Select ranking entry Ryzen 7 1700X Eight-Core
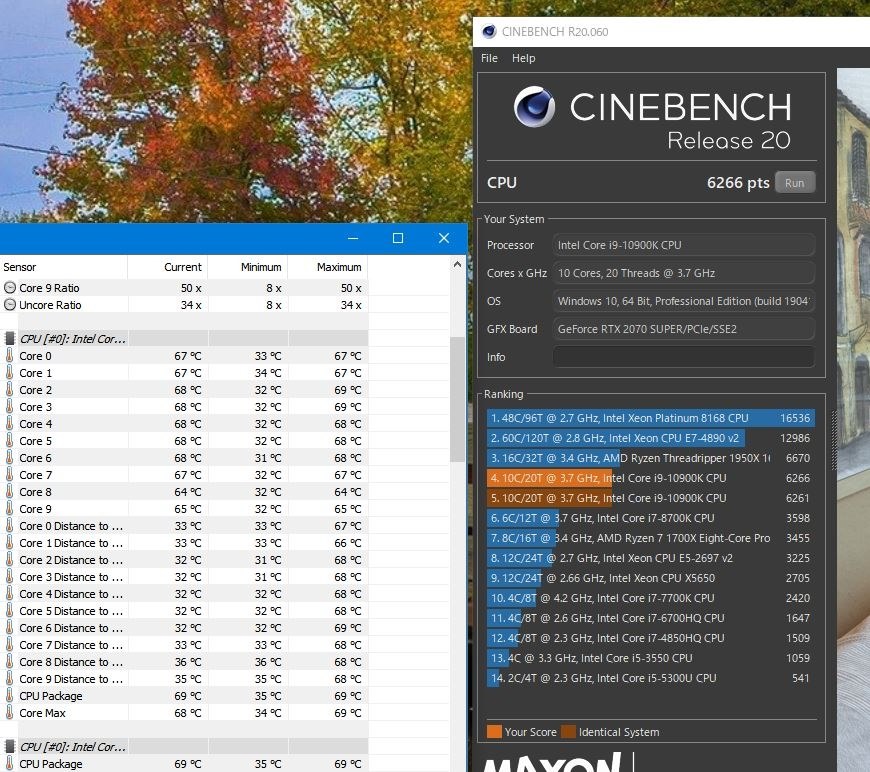This screenshot has width=870, height=772. click(651, 538)
